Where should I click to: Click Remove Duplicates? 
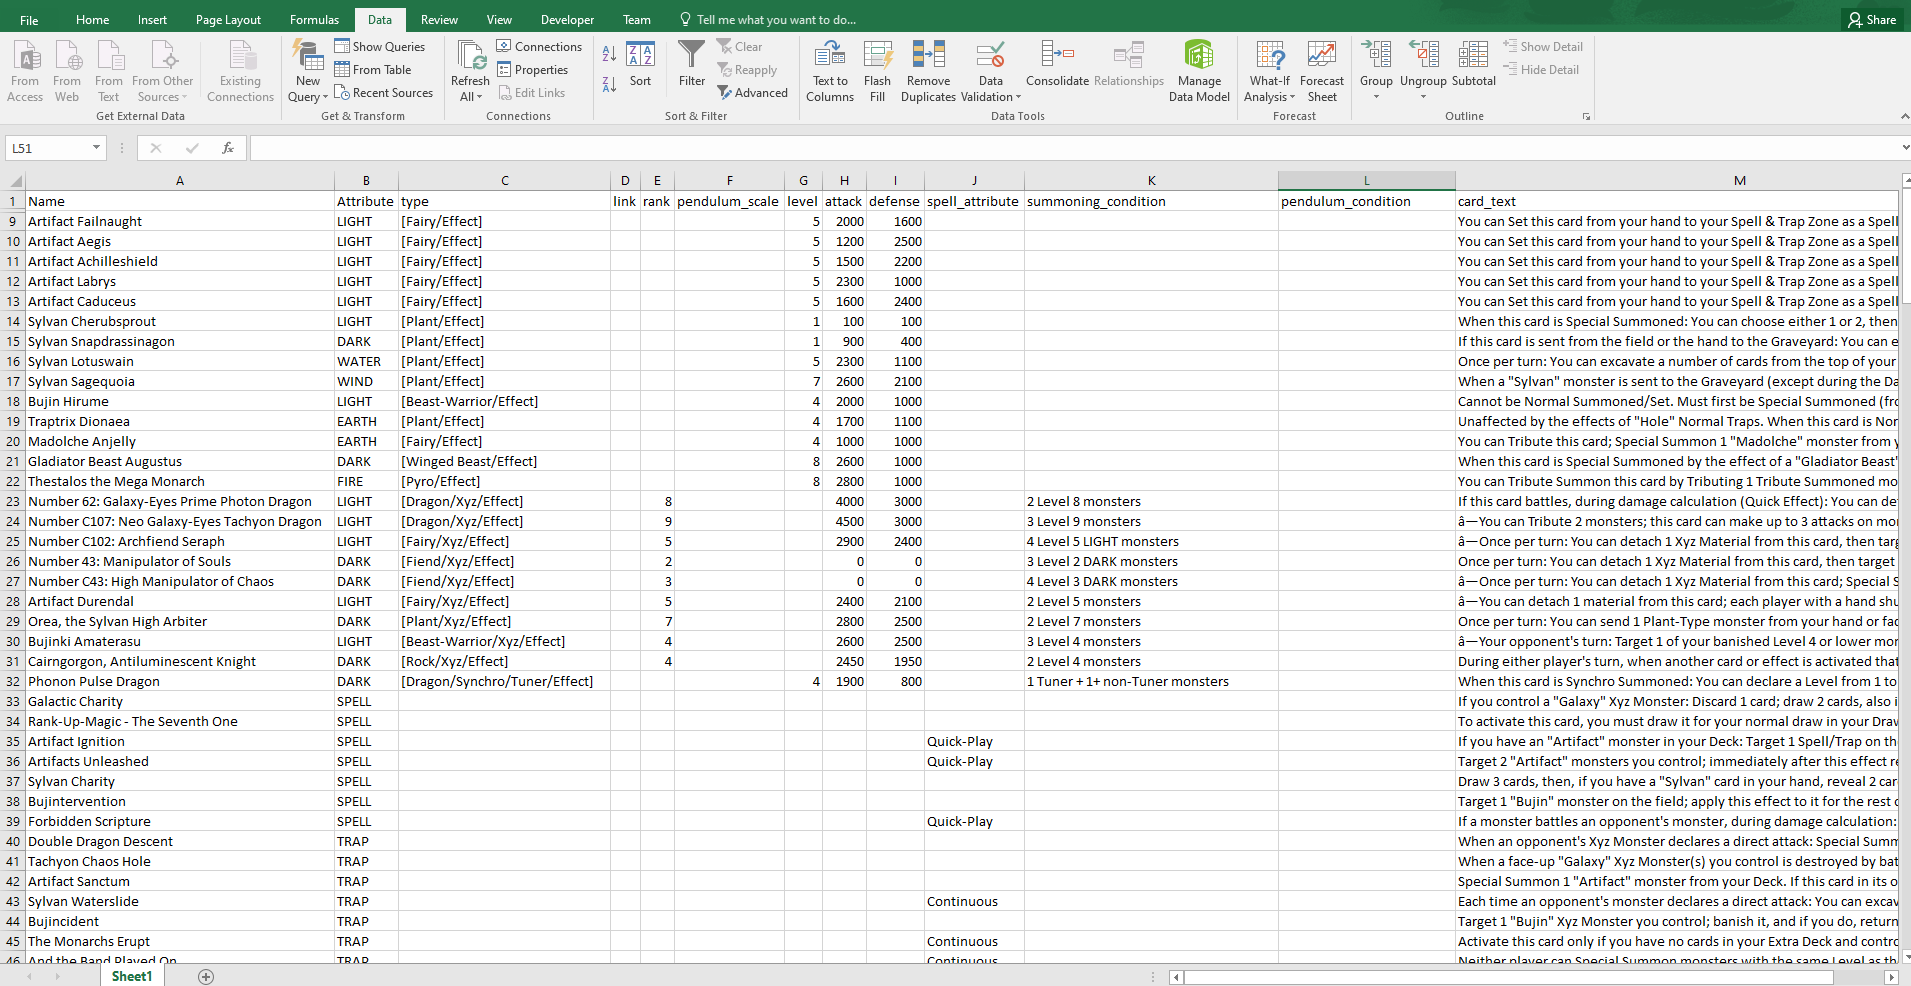(x=928, y=71)
